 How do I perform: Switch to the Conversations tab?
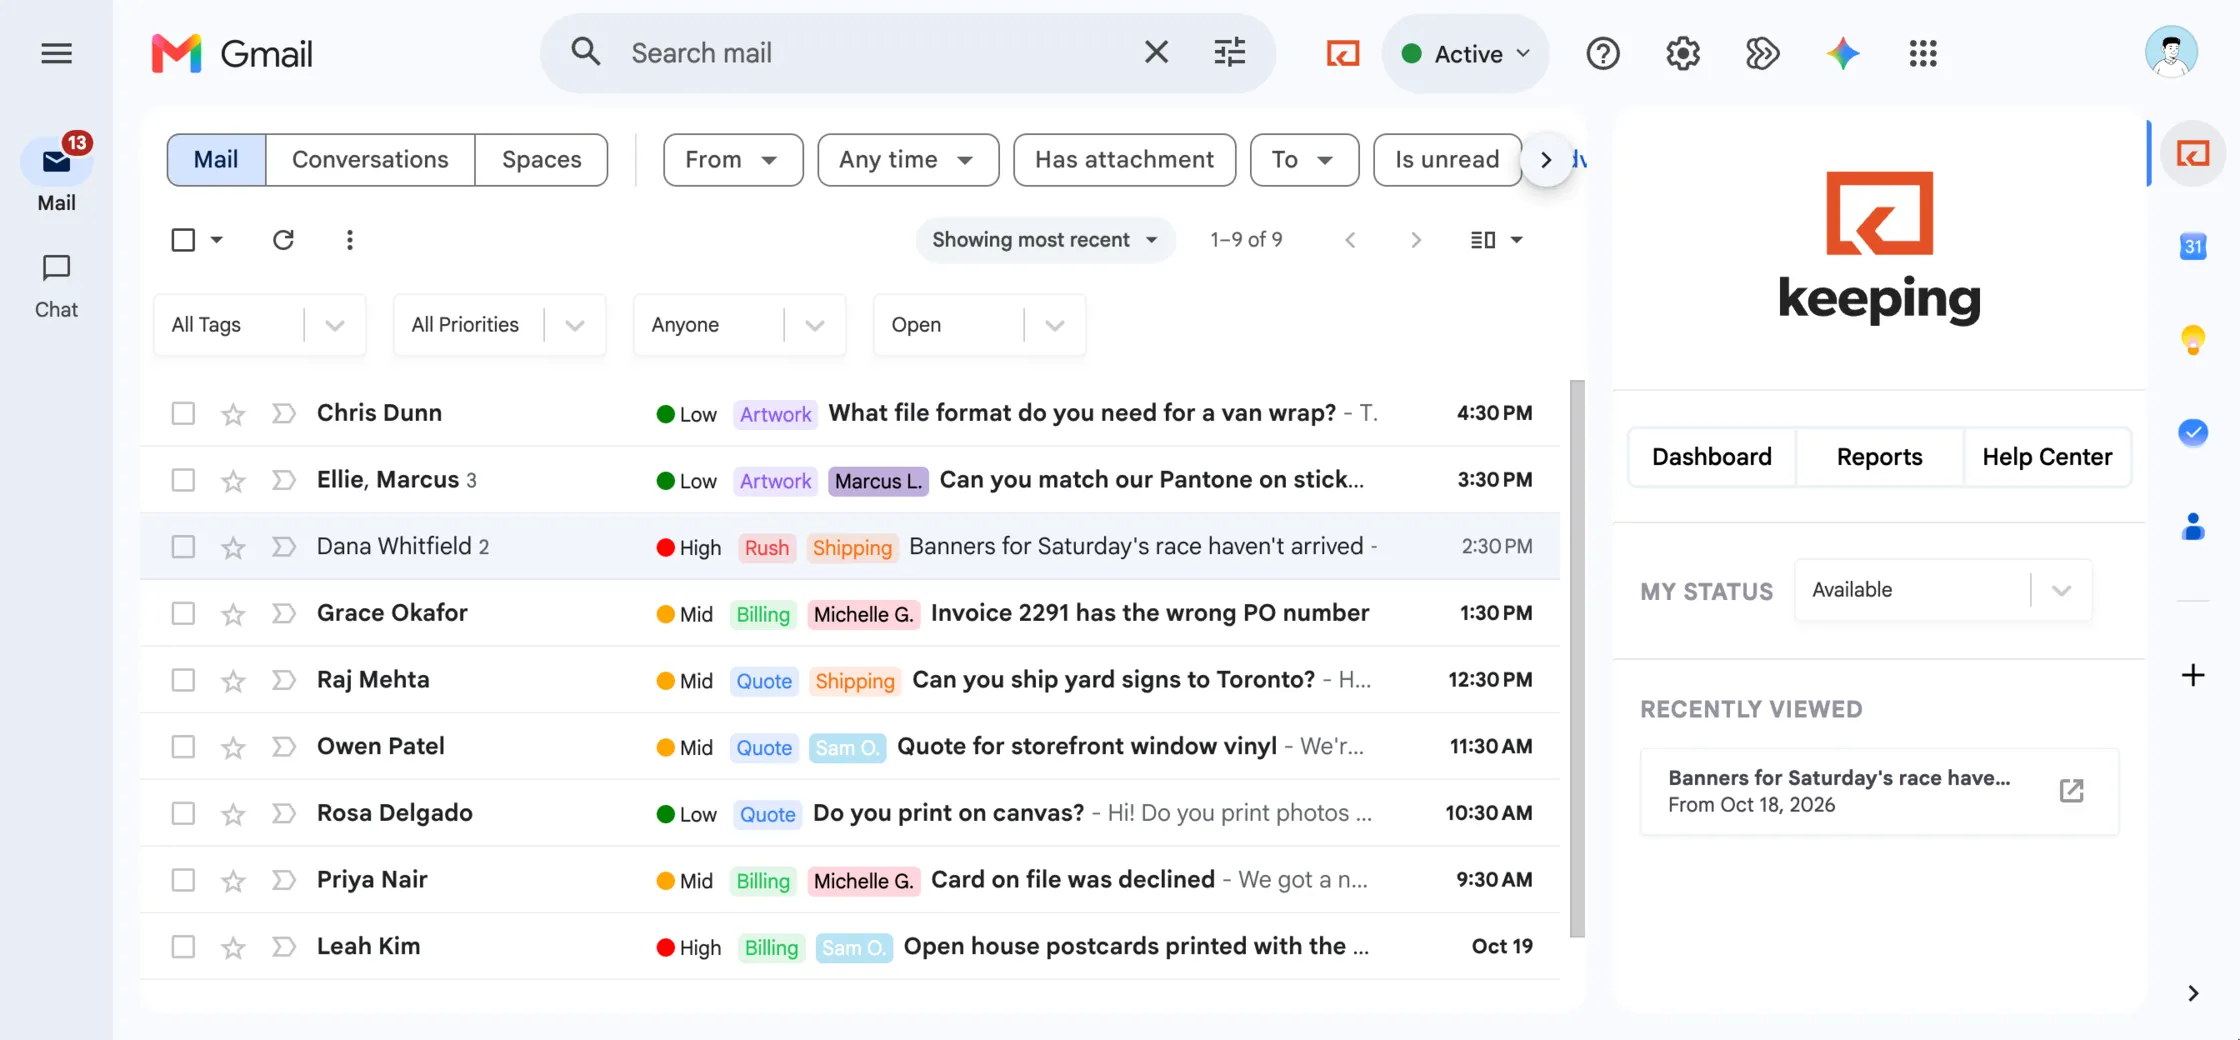pos(370,160)
